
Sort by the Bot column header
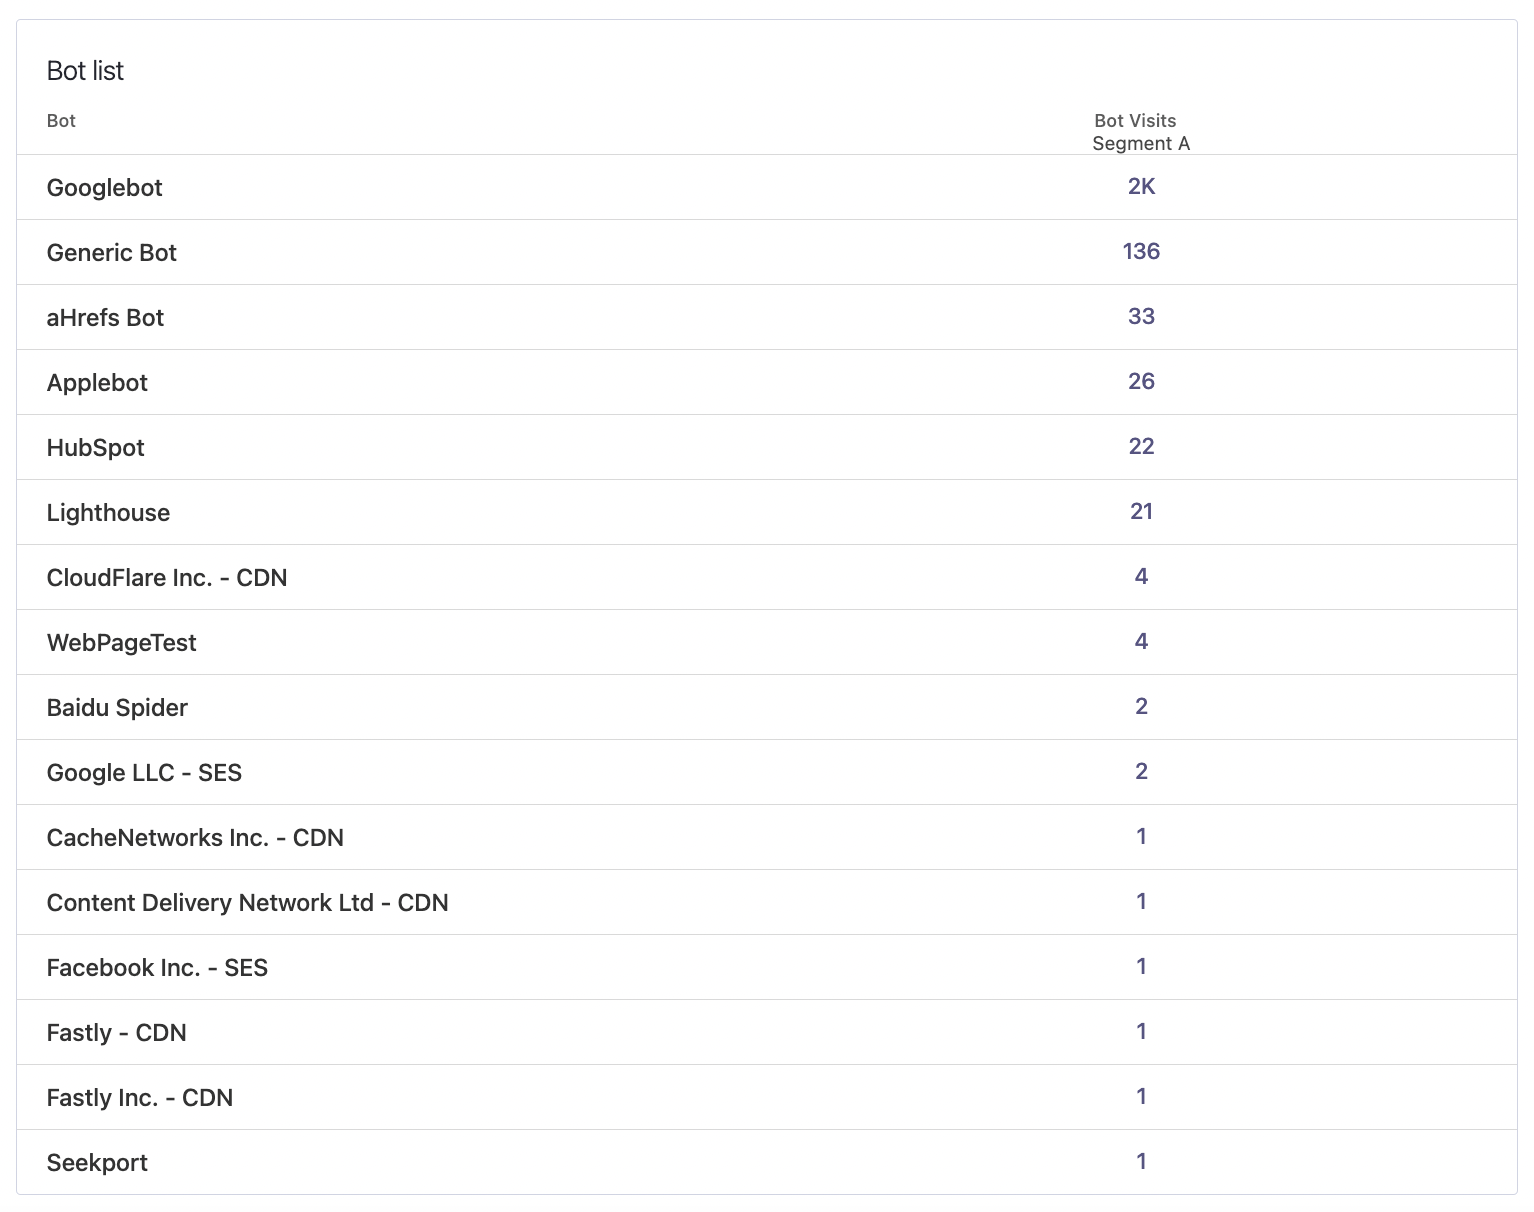pyautogui.click(x=61, y=120)
